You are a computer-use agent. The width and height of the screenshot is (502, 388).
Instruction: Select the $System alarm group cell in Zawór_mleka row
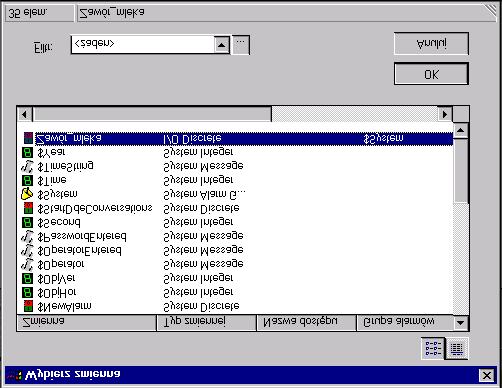pyautogui.click(x=383, y=138)
